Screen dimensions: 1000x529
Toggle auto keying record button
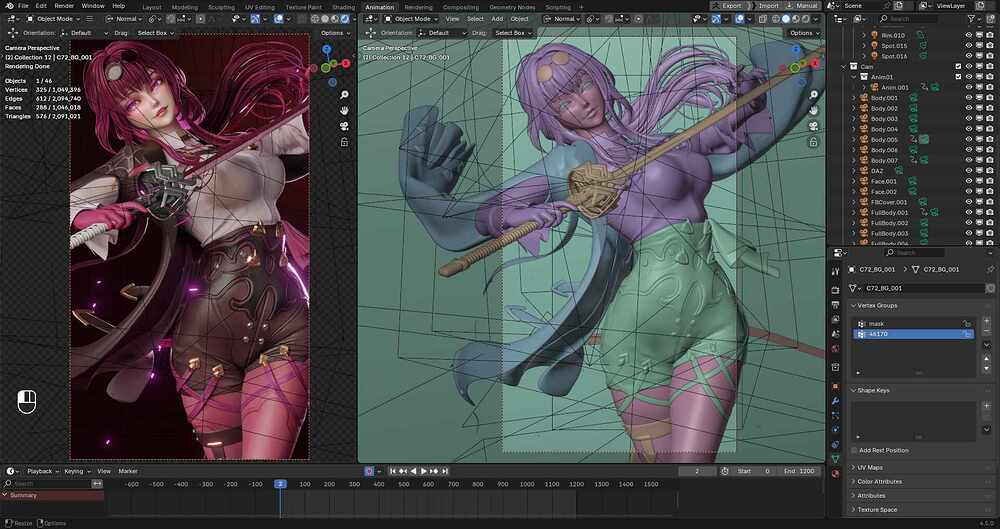click(369, 471)
